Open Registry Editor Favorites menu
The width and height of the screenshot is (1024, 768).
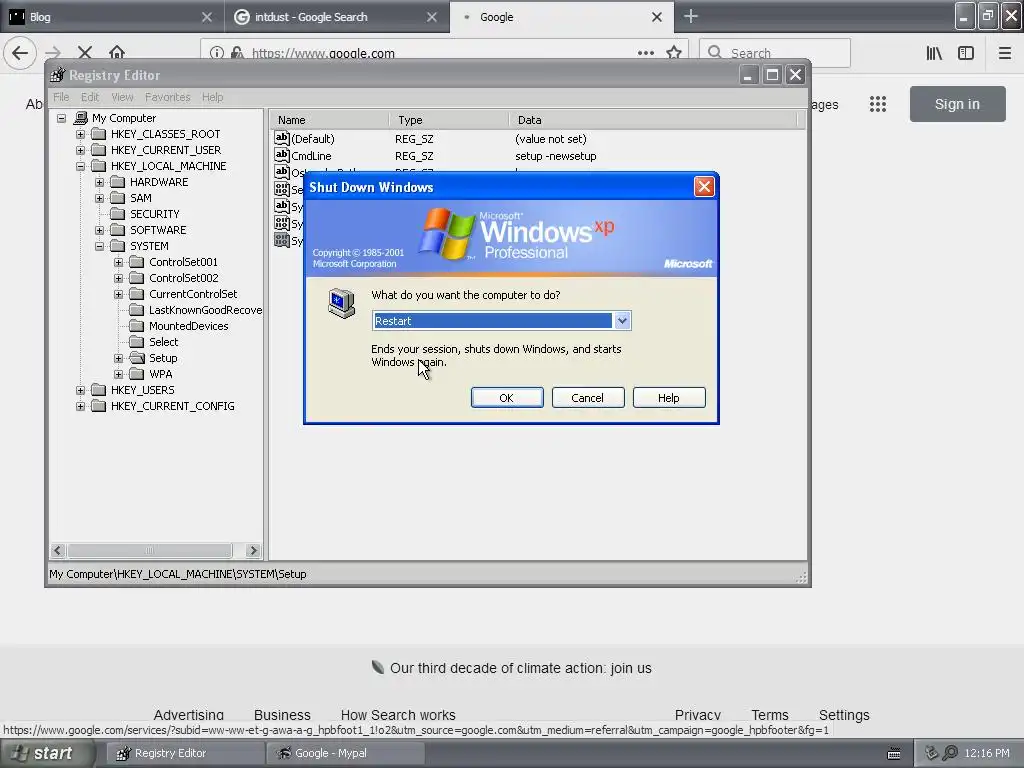click(x=168, y=97)
